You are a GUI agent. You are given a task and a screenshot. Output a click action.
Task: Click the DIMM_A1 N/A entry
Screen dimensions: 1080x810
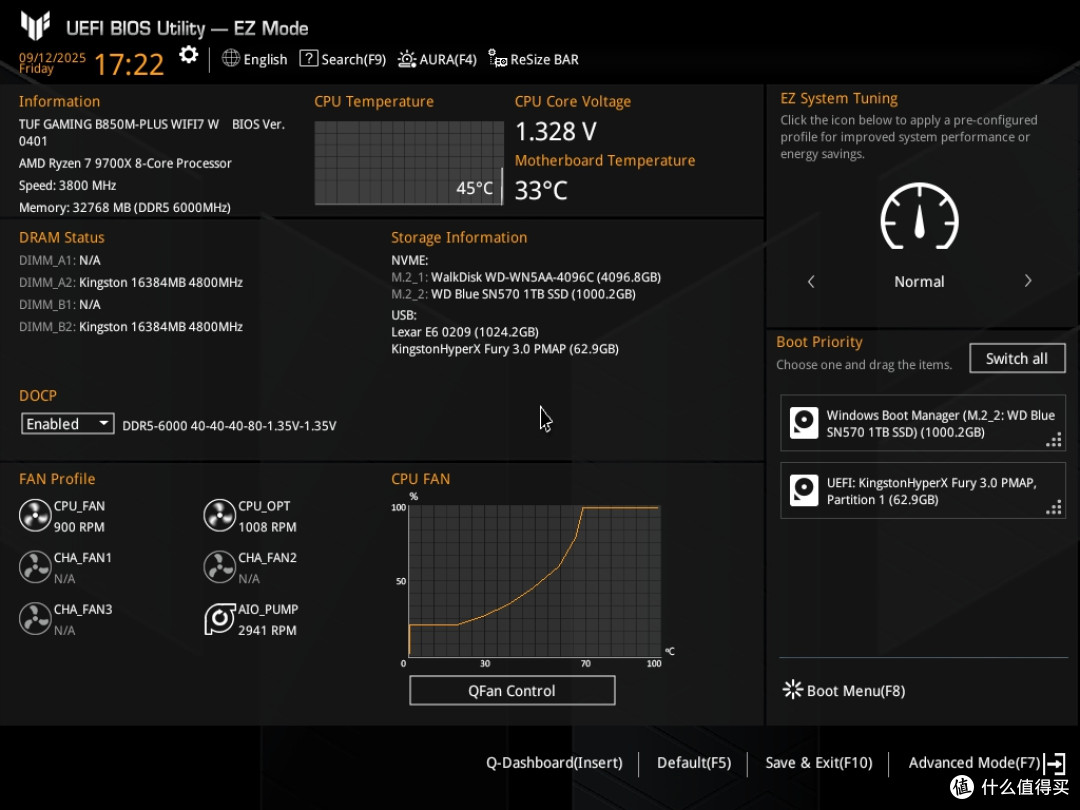[60, 260]
